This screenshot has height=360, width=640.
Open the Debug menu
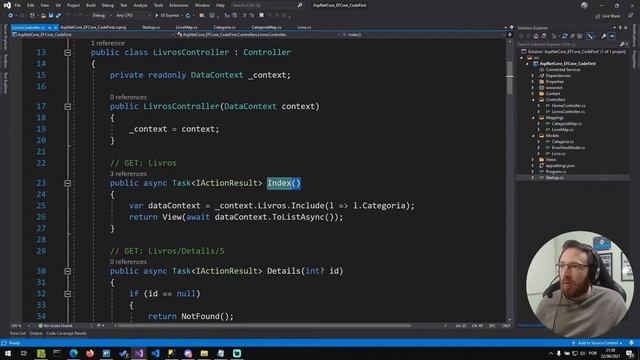(x=108, y=5)
